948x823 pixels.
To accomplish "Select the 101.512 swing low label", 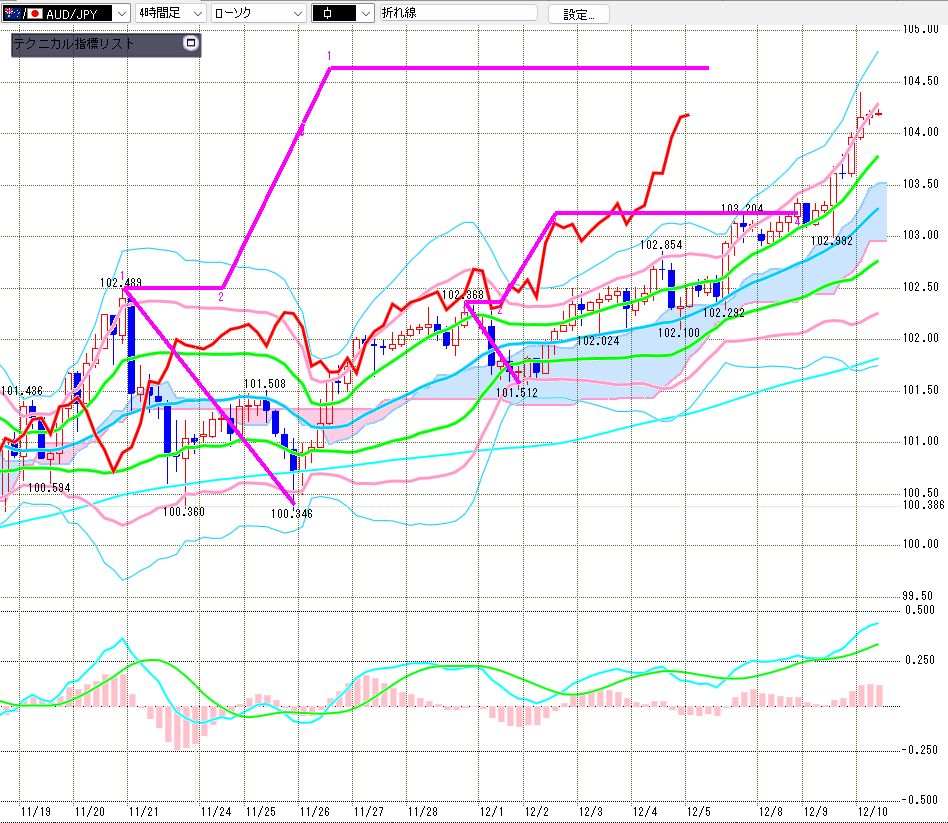I will point(517,393).
